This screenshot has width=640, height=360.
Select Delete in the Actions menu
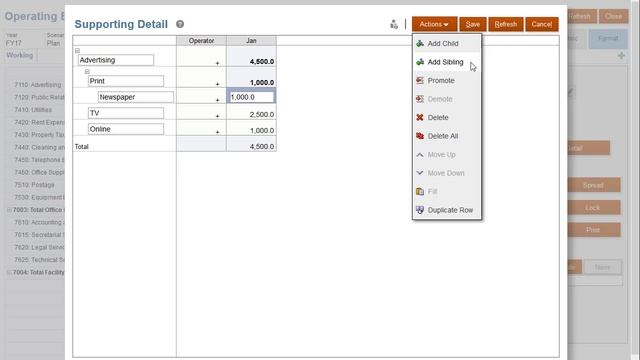(447, 118)
